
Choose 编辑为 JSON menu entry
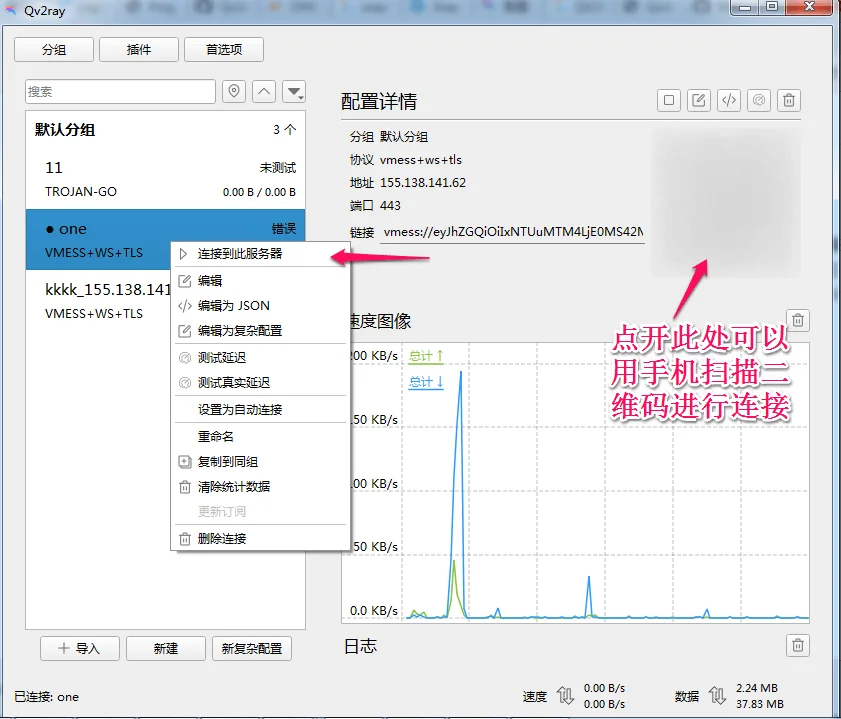pos(260,306)
